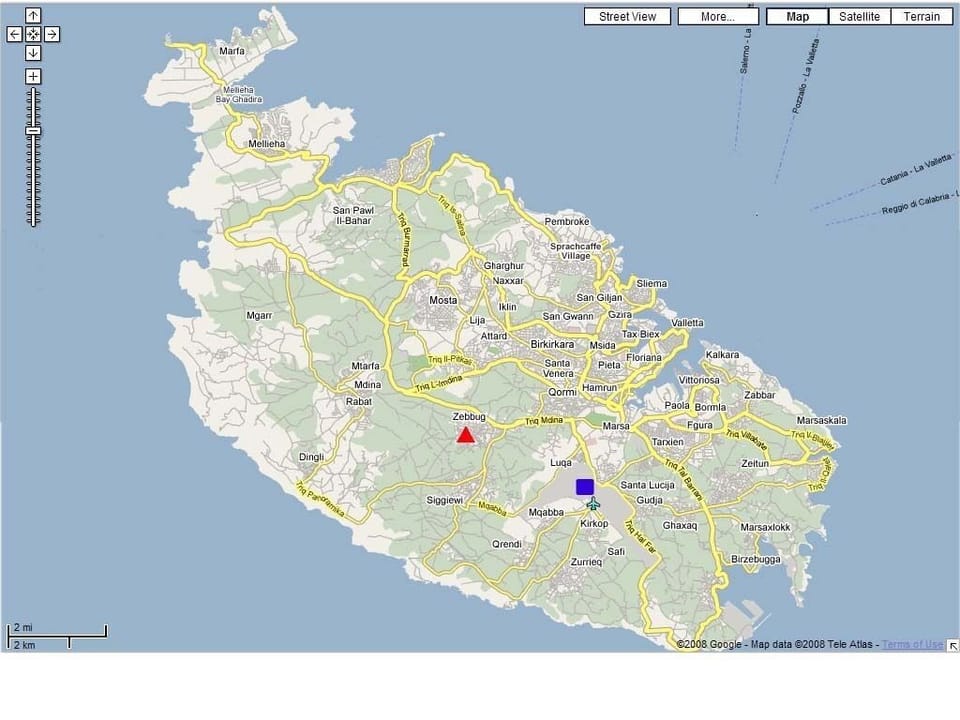Image resolution: width=960 pixels, height=720 pixels.
Task: Click the Mosta label
Action: [x=443, y=300]
